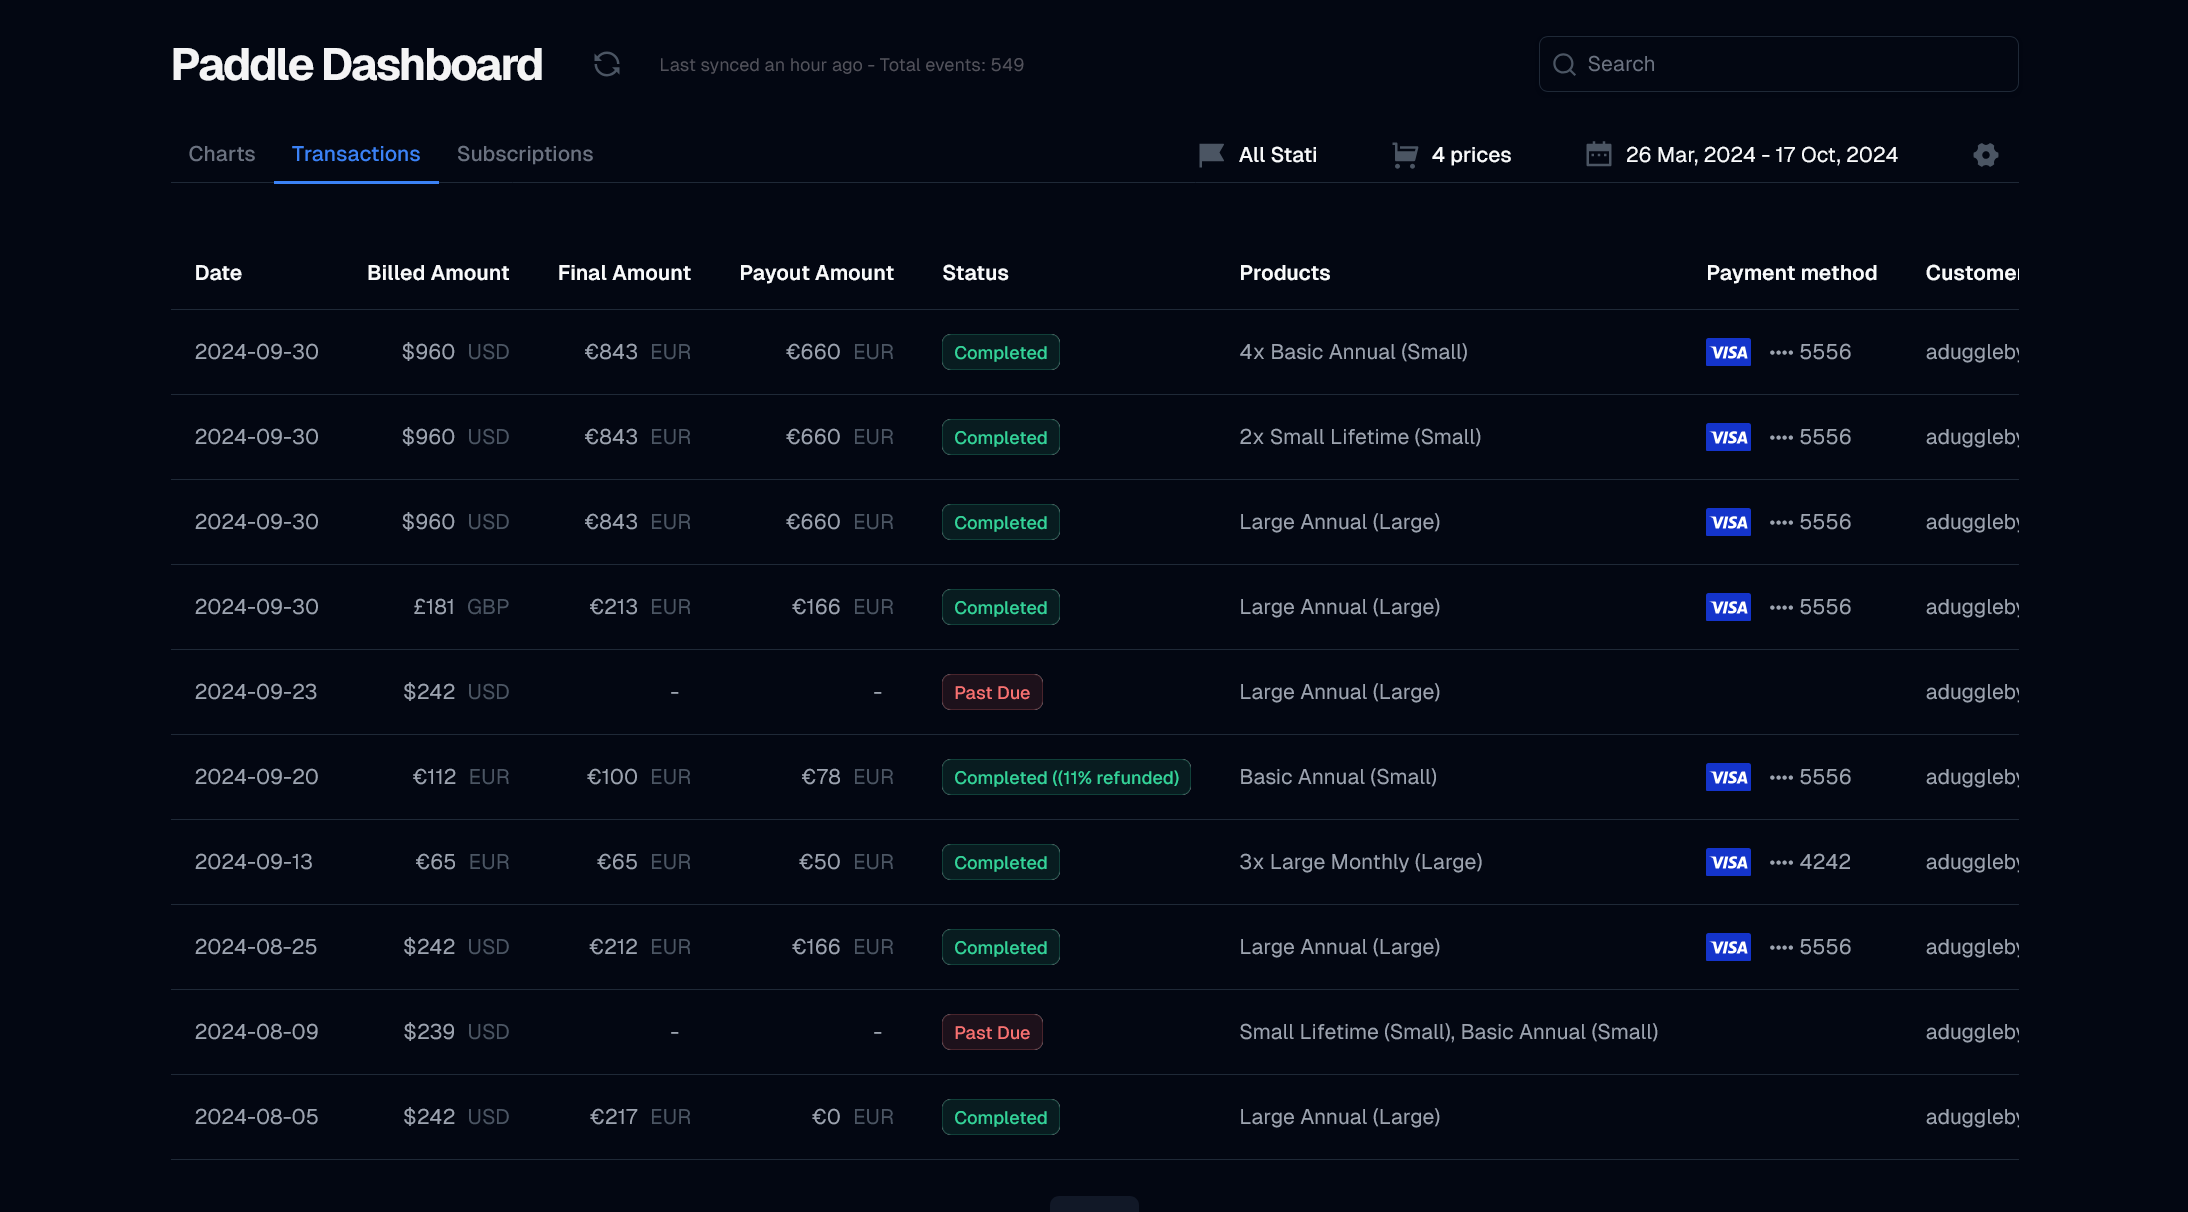Select the Transactions tab
This screenshot has height=1212, width=2188.
(356, 154)
